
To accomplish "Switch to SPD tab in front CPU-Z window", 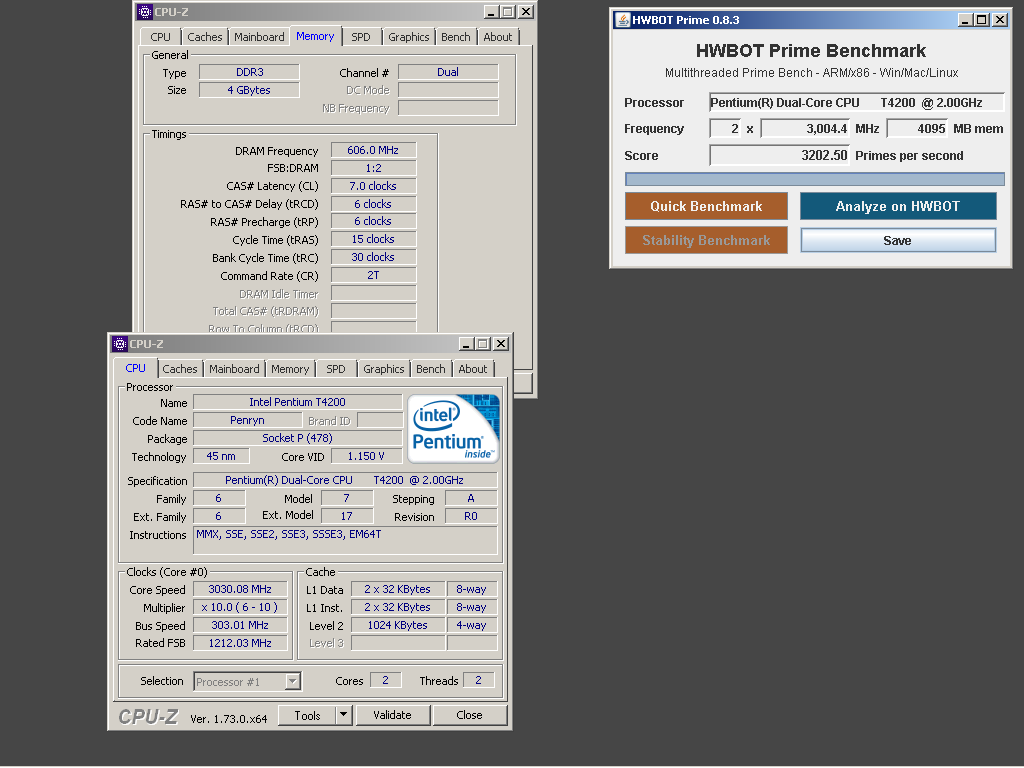I will (x=336, y=369).
